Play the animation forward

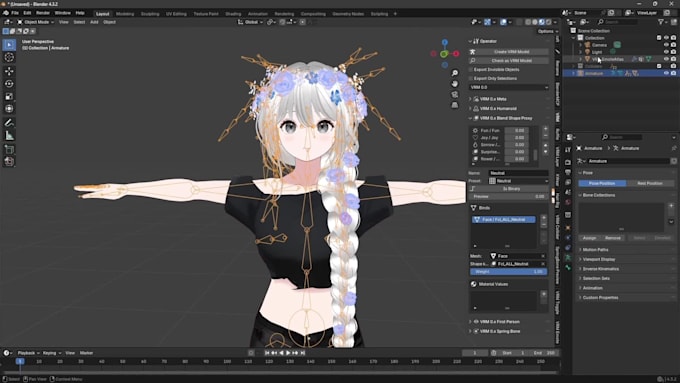point(288,353)
